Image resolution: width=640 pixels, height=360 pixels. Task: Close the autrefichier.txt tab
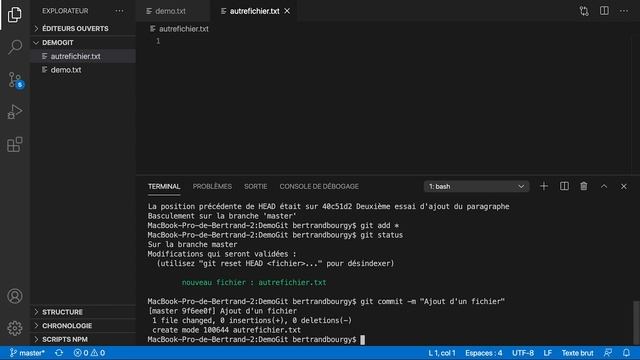[287, 11]
